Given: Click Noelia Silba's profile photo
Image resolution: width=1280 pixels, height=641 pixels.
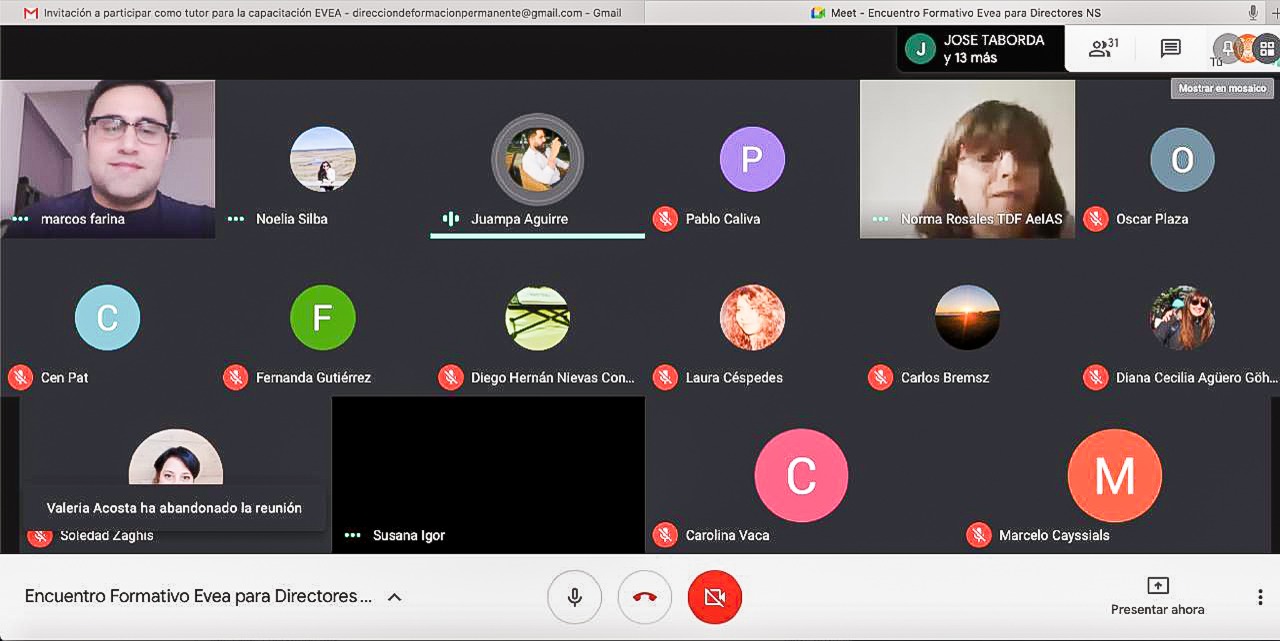Looking at the screenshot, I should click(x=322, y=159).
